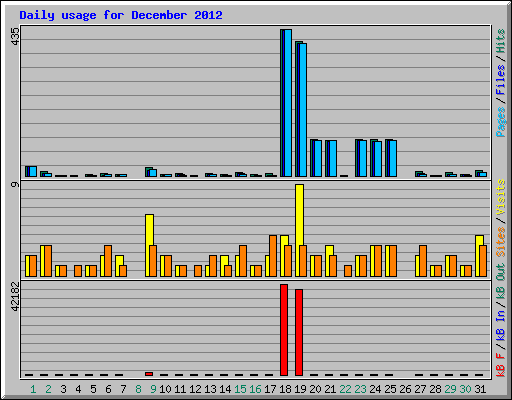
Task: Click the 9 maximum visits axis value
Action: (15, 184)
